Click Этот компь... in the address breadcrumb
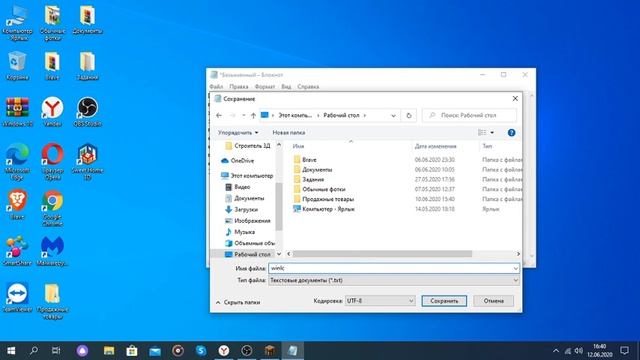The height and width of the screenshot is (360, 640). tap(295, 116)
